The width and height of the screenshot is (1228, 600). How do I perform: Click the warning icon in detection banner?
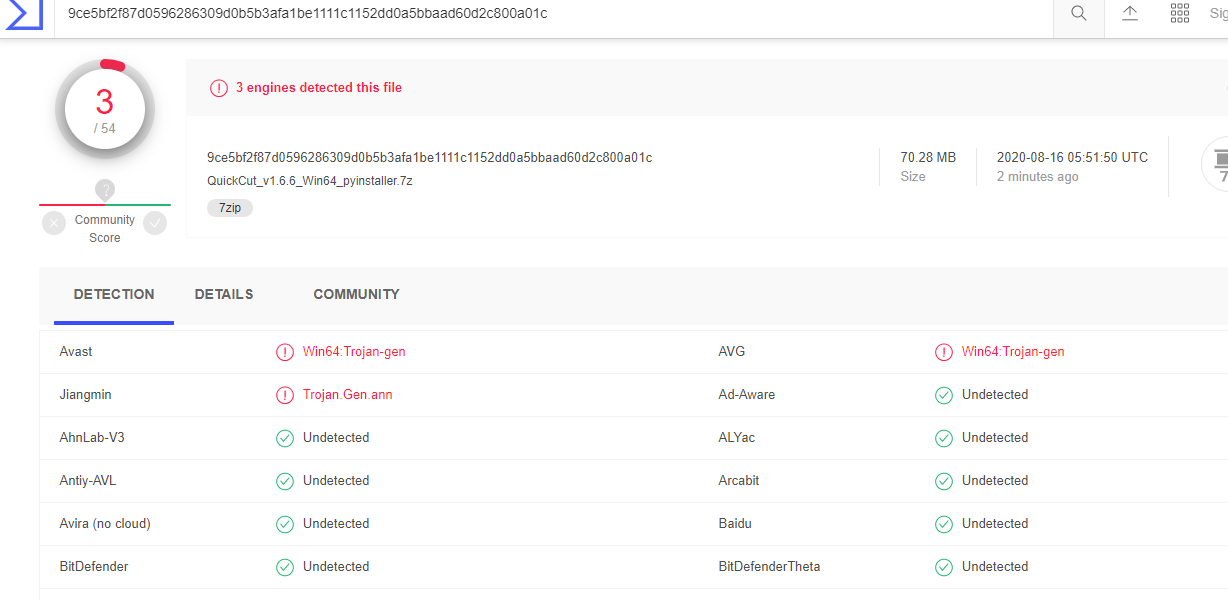click(219, 88)
